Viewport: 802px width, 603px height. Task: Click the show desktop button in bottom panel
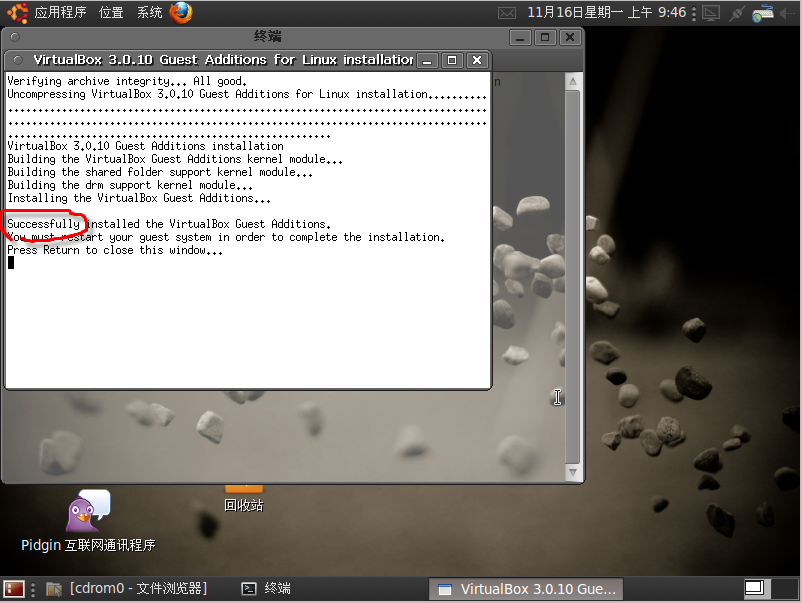point(14,589)
